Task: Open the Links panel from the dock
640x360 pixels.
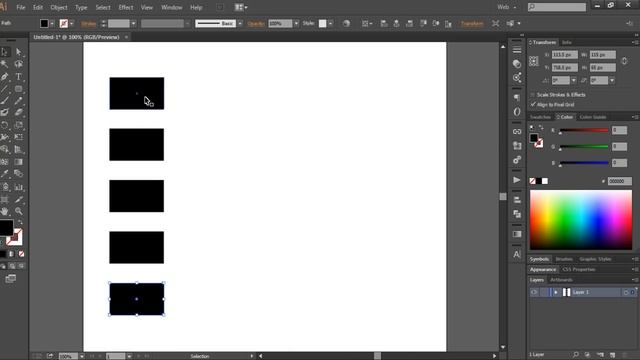Action: point(517,132)
